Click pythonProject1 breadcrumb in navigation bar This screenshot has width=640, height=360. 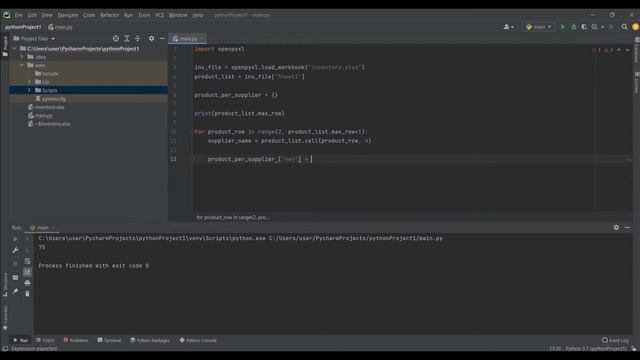23,27
